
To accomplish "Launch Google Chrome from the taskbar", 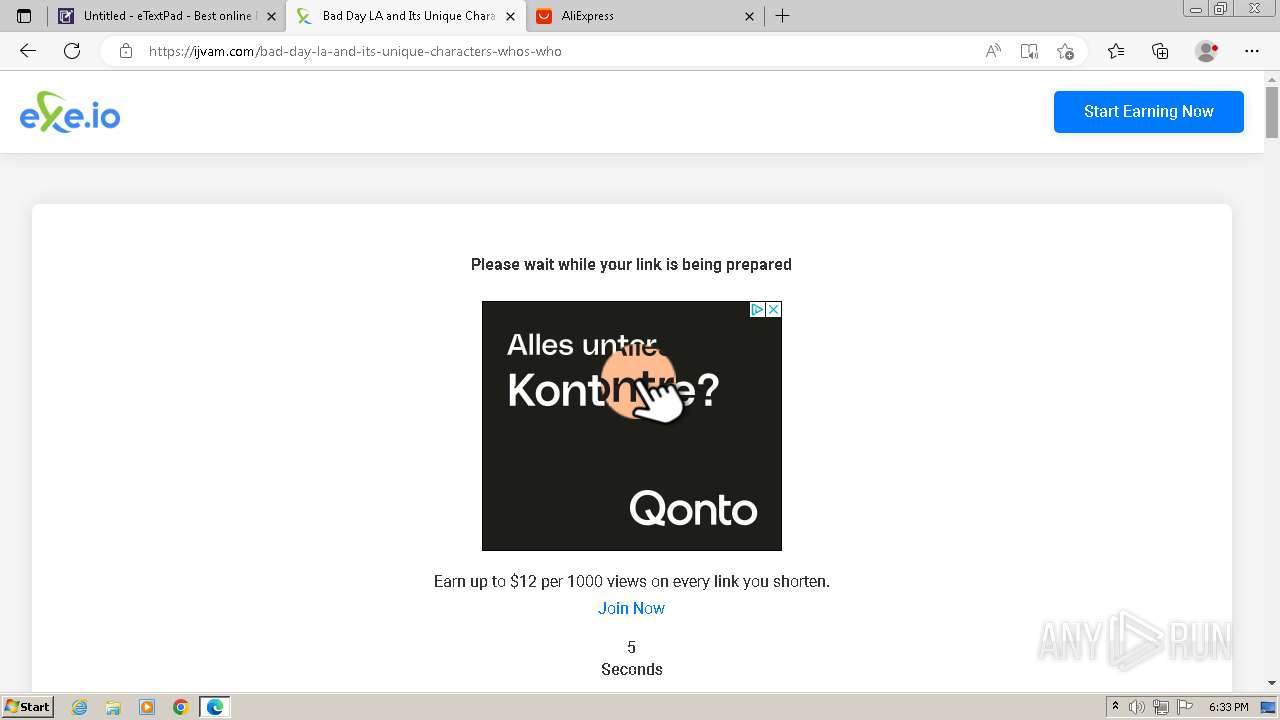I will tap(181, 707).
